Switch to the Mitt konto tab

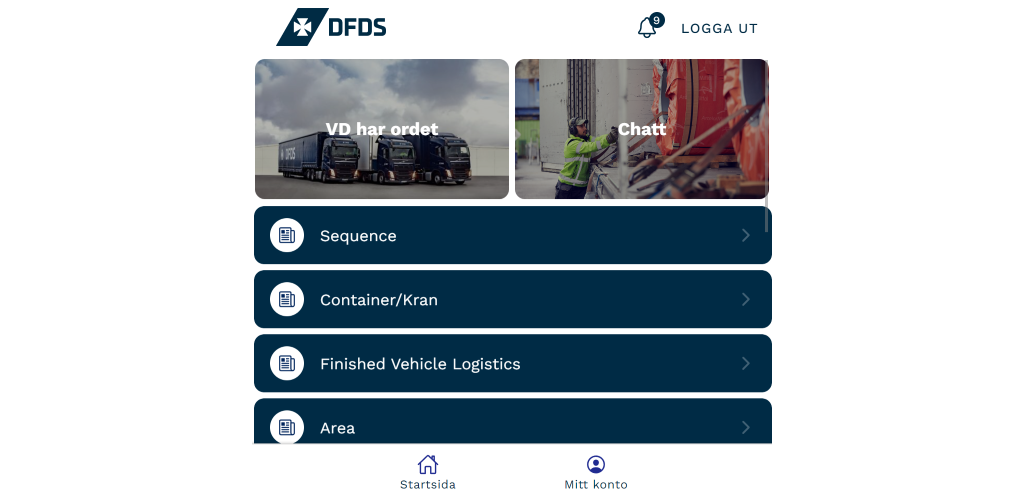596,473
